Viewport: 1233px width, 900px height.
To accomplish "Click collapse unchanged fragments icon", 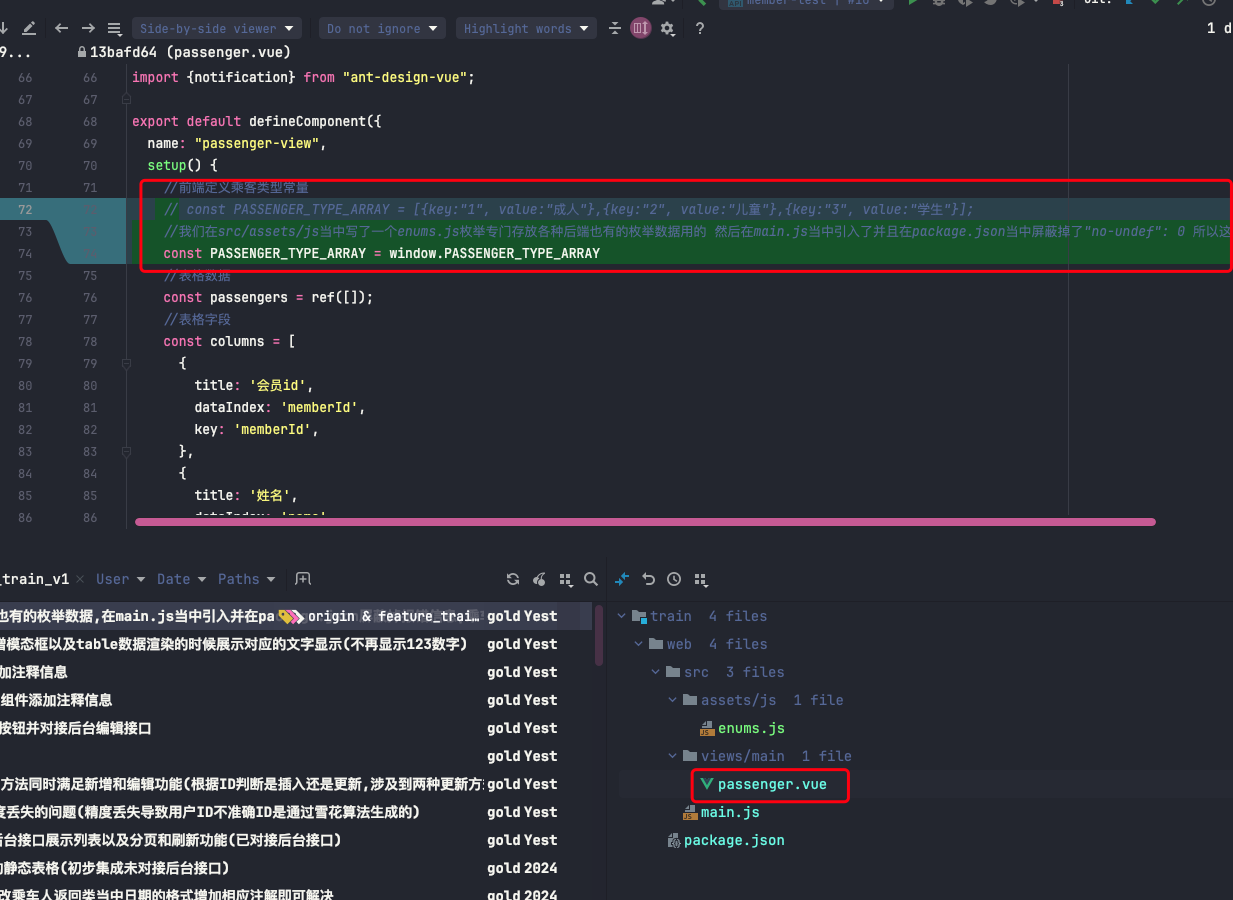I will coord(616,29).
